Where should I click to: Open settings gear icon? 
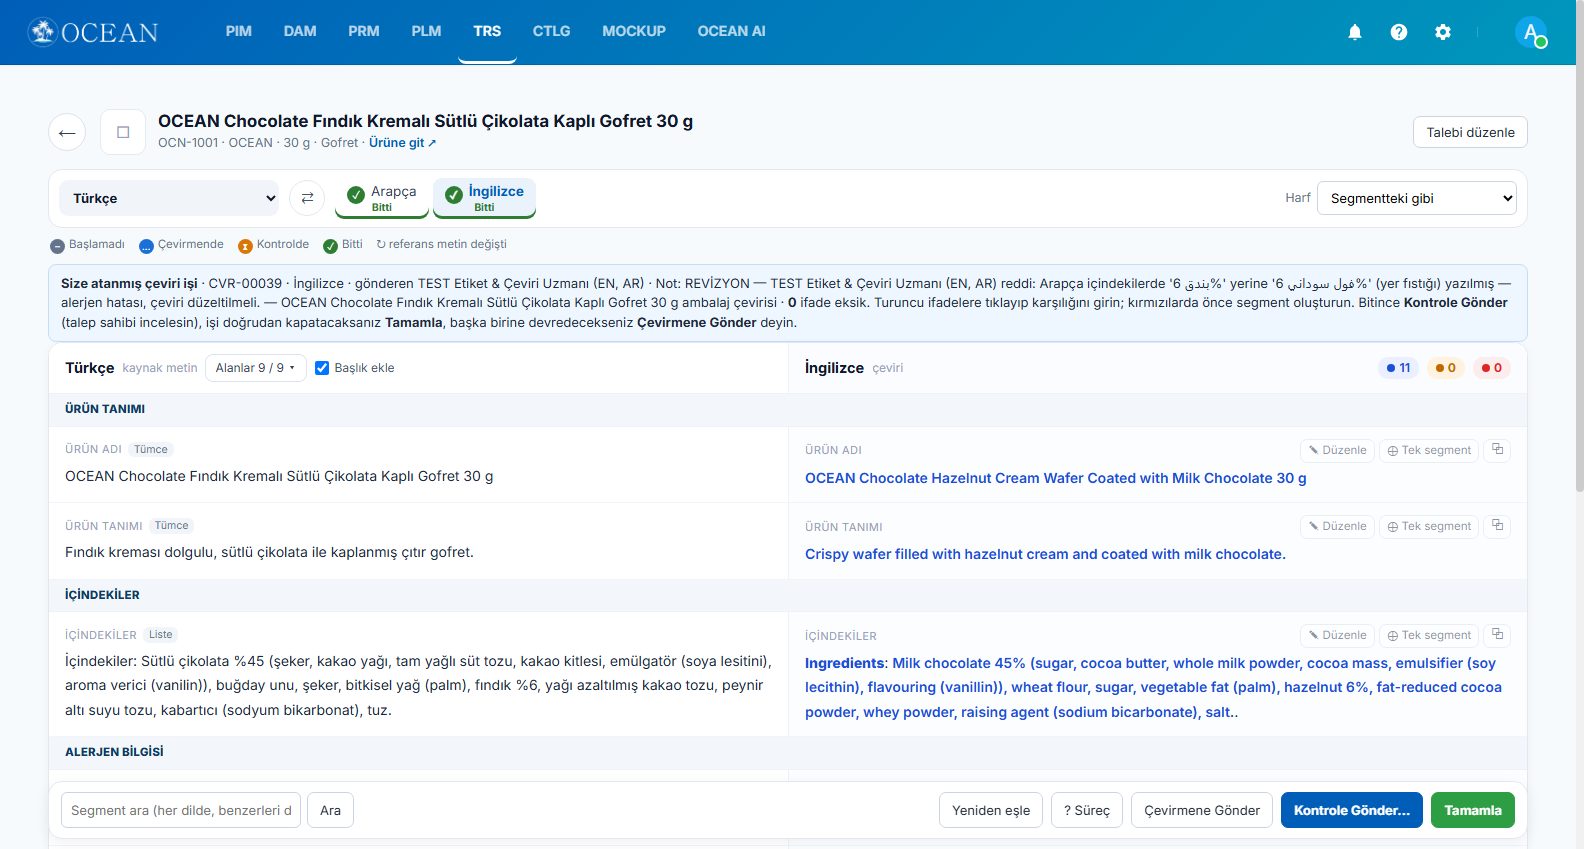1442,32
